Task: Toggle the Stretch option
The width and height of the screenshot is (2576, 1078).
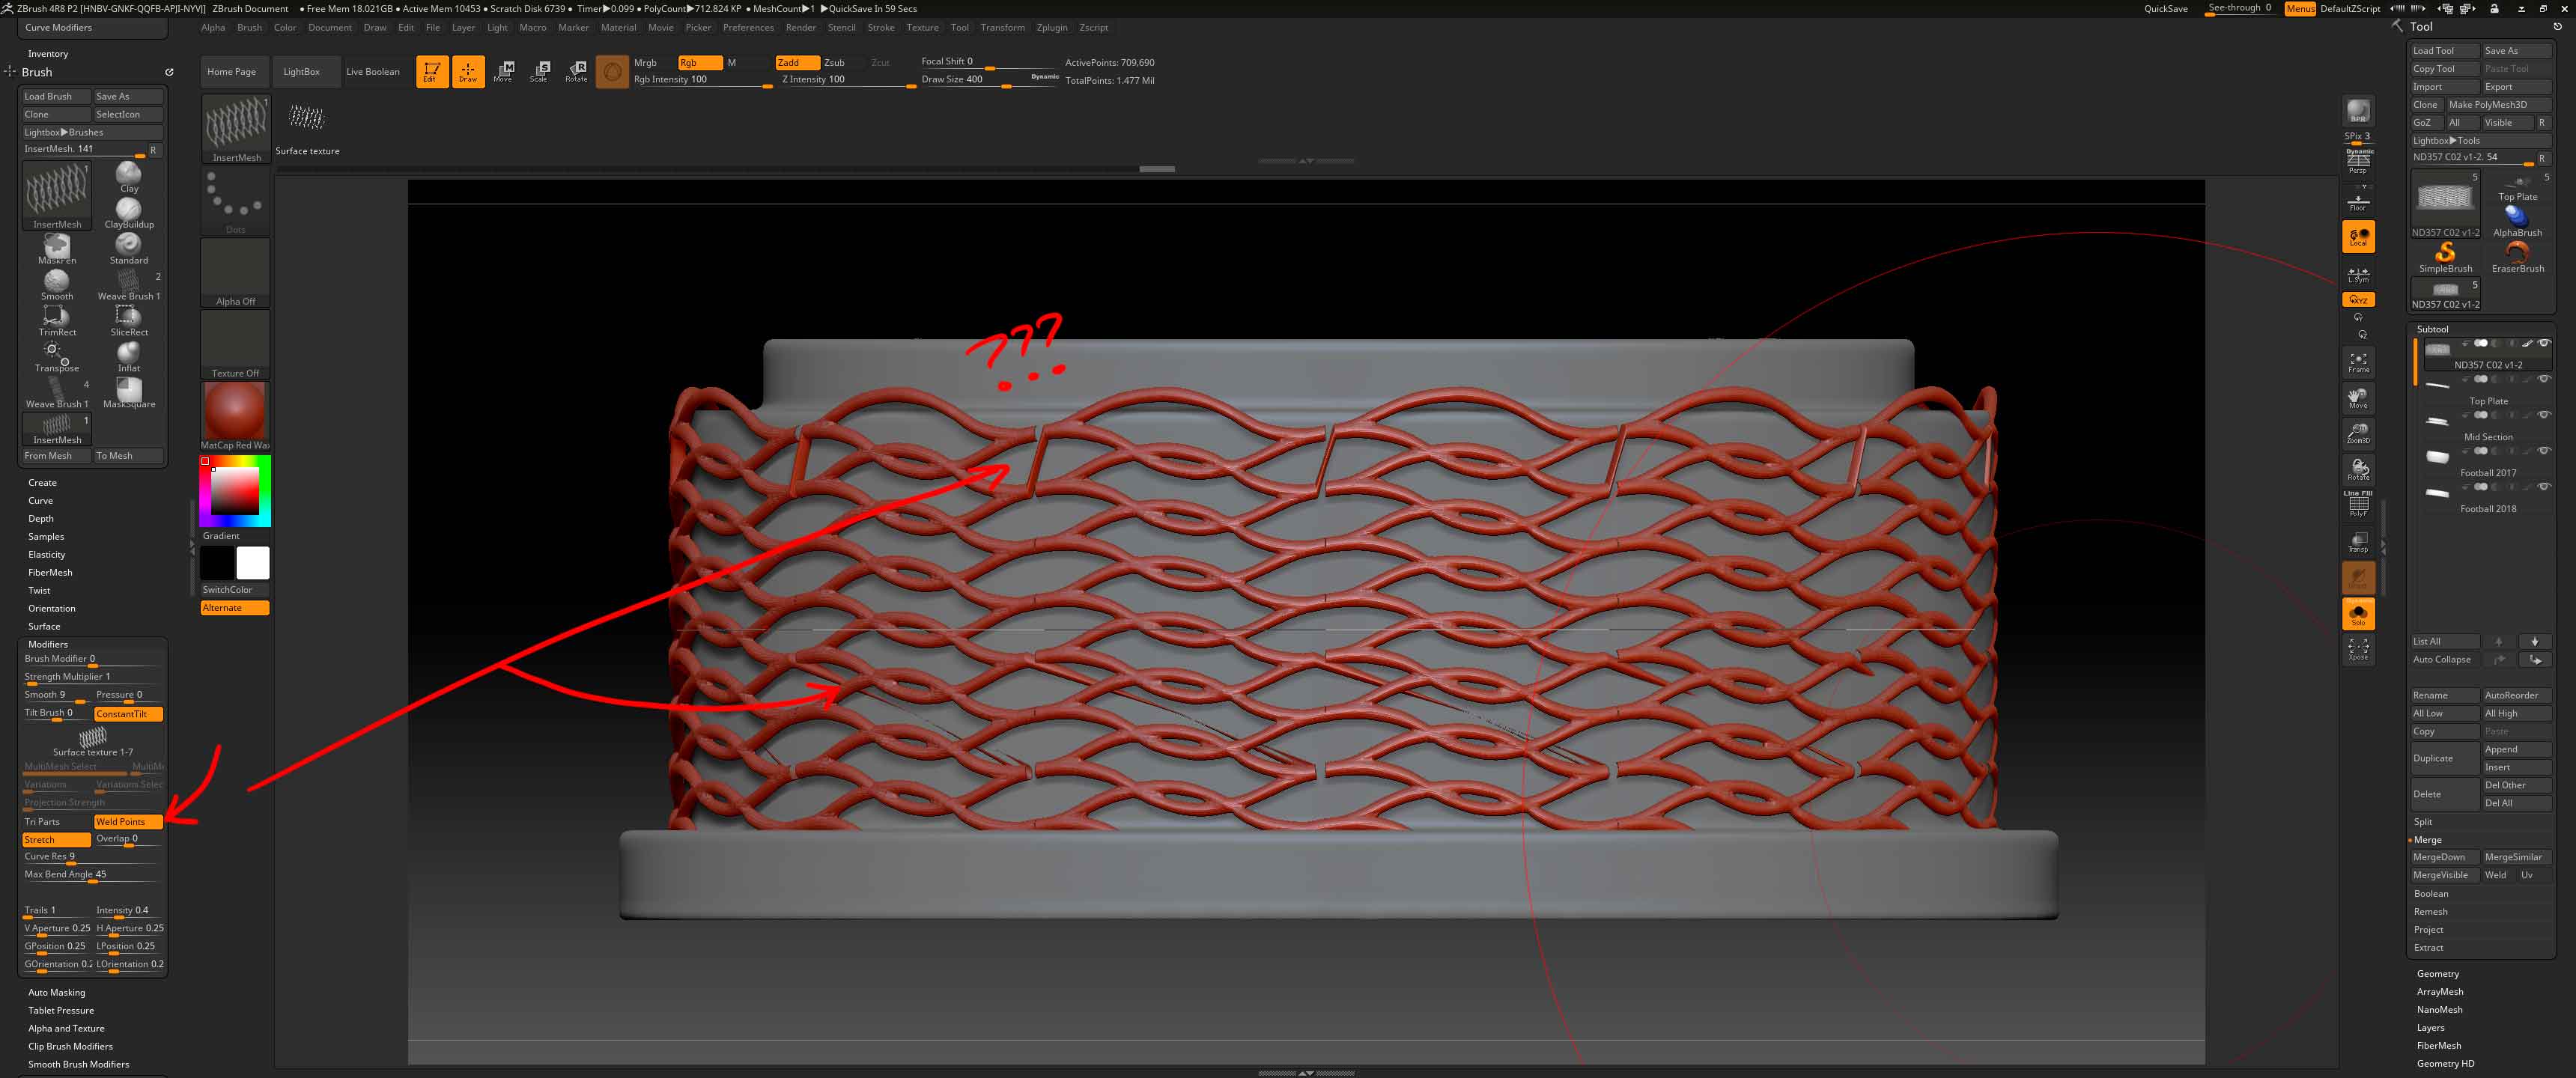Action: tap(56, 839)
